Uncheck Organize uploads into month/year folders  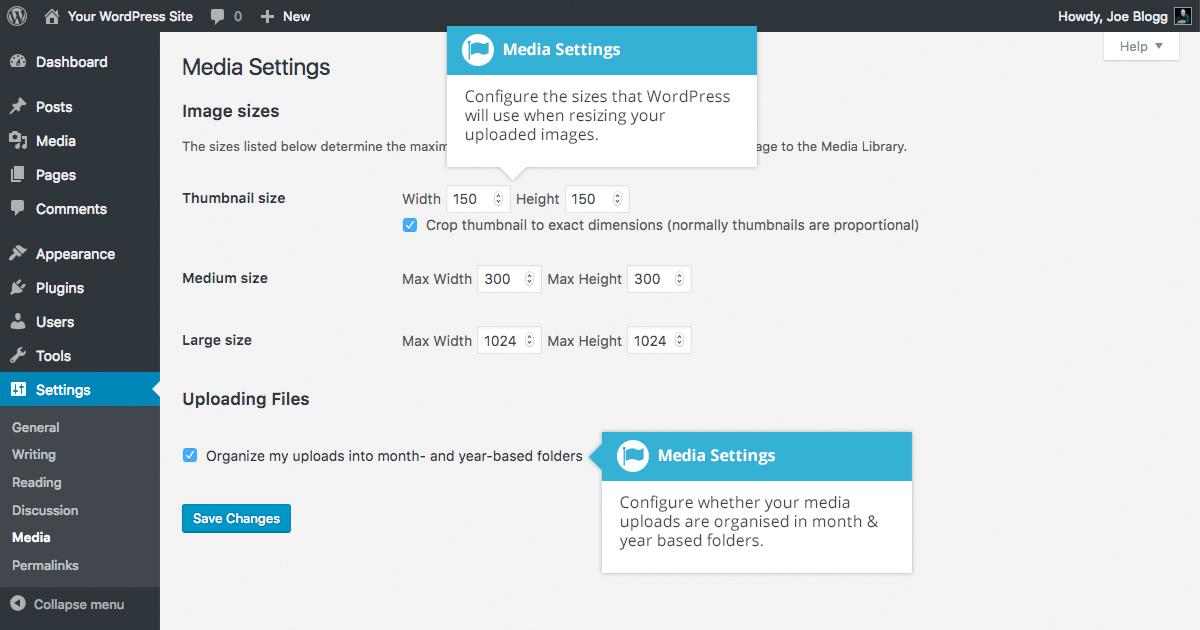click(190, 455)
